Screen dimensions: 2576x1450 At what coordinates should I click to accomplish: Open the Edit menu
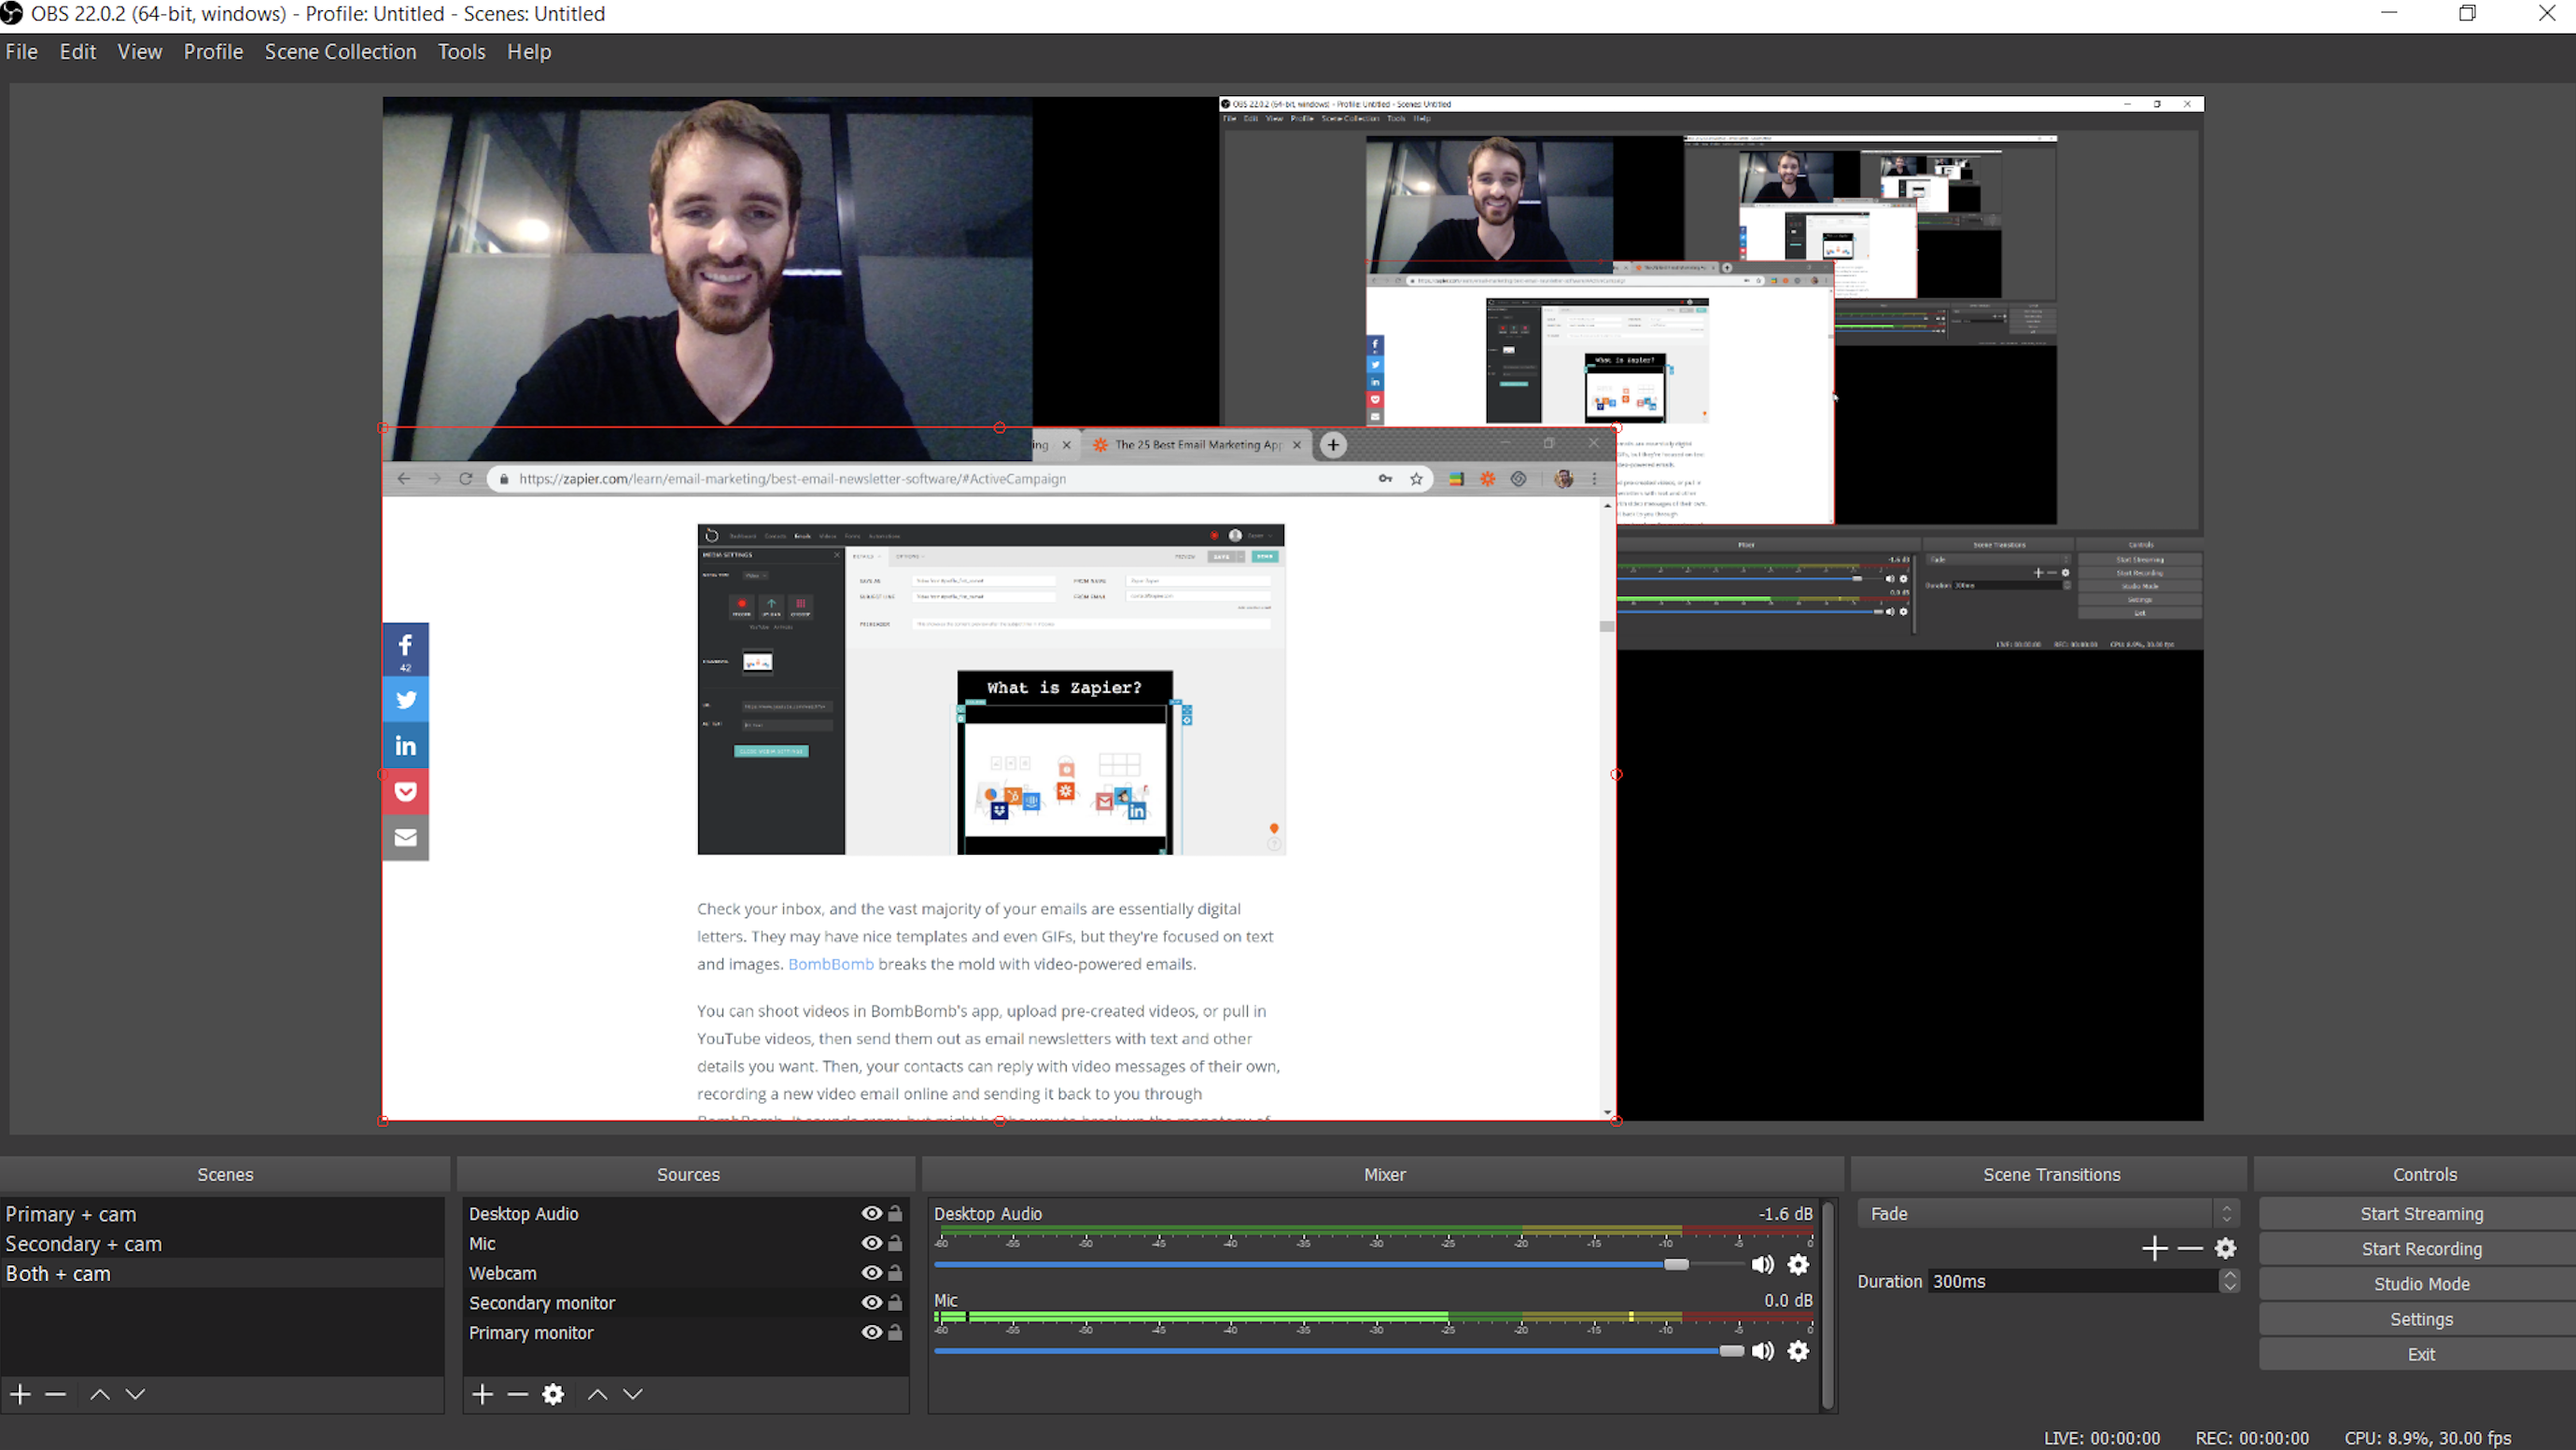pos(77,51)
